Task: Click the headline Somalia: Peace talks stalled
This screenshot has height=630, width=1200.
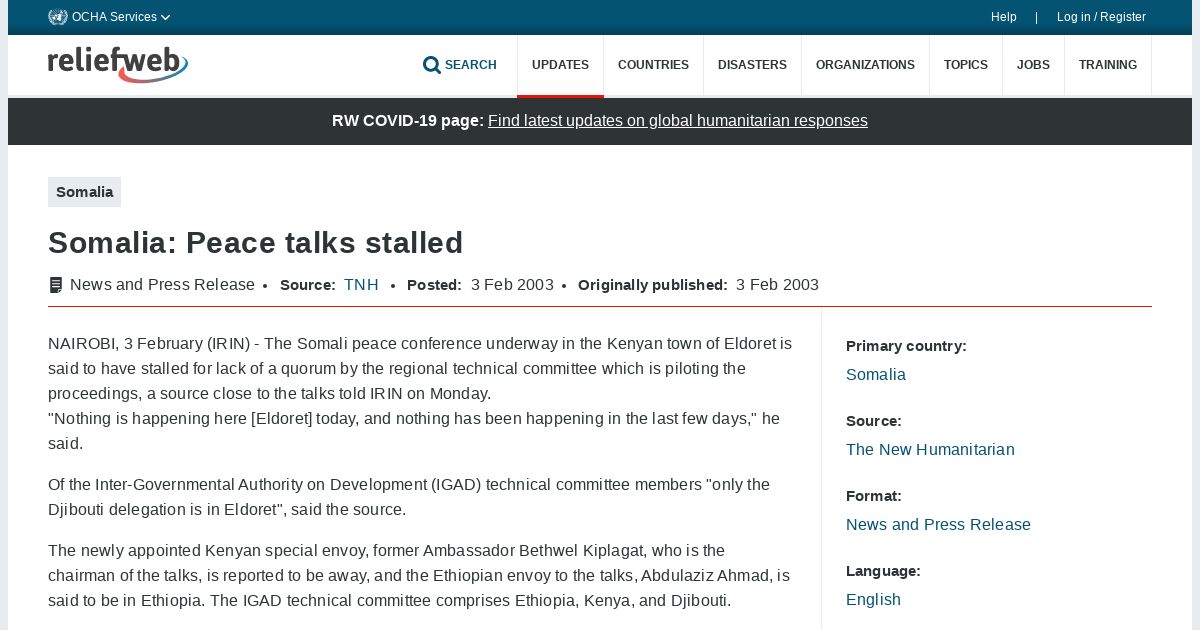Action: click(256, 243)
